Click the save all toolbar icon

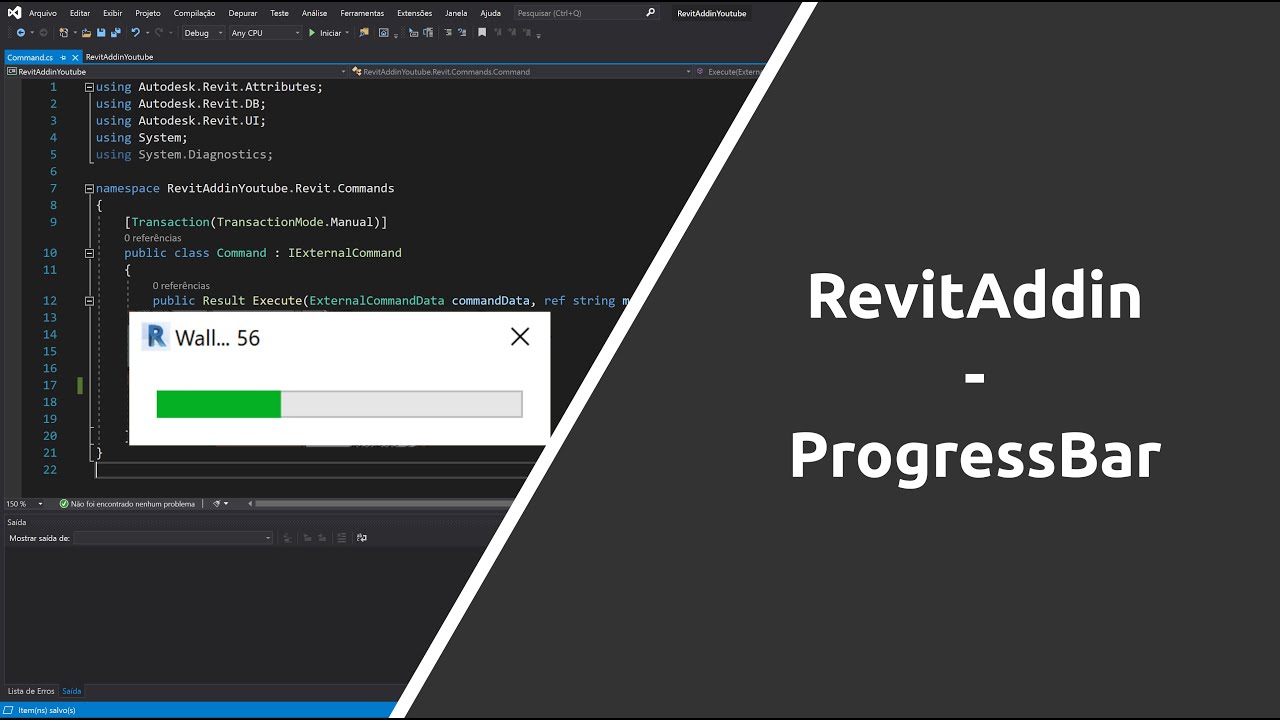pos(115,33)
